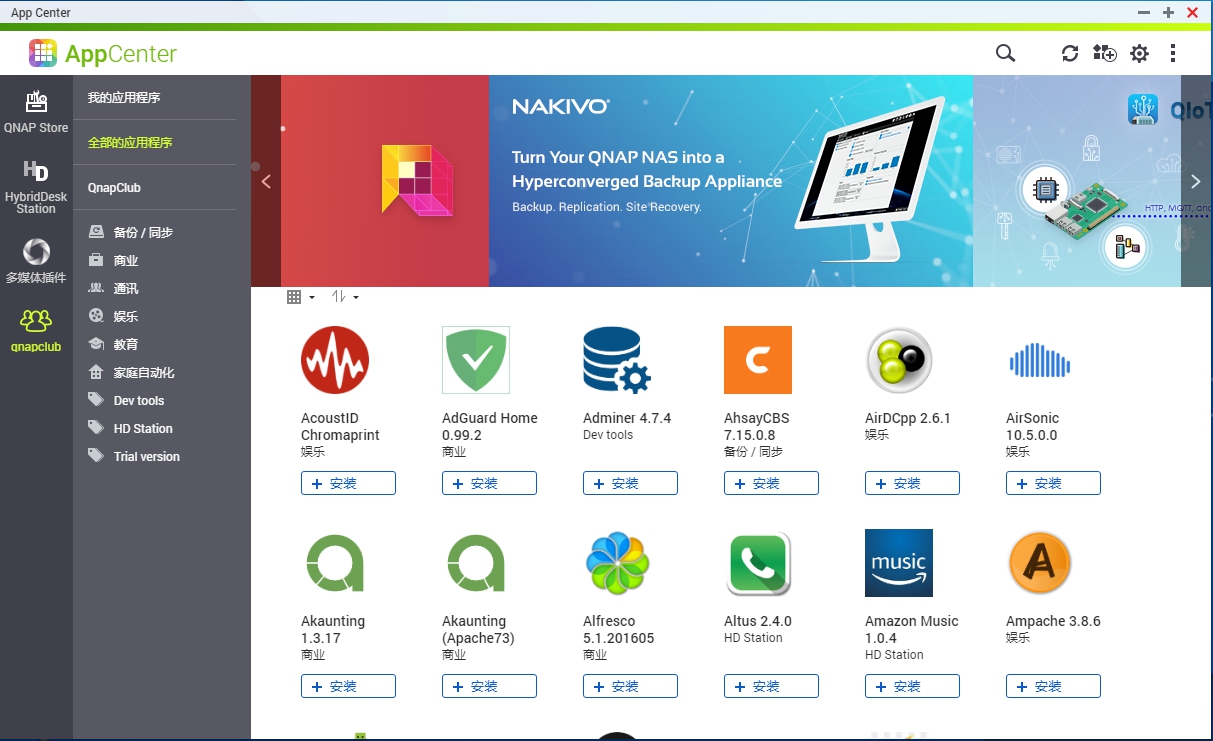Go to previous banner slide
1213x741 pixels.
[266, 181]
